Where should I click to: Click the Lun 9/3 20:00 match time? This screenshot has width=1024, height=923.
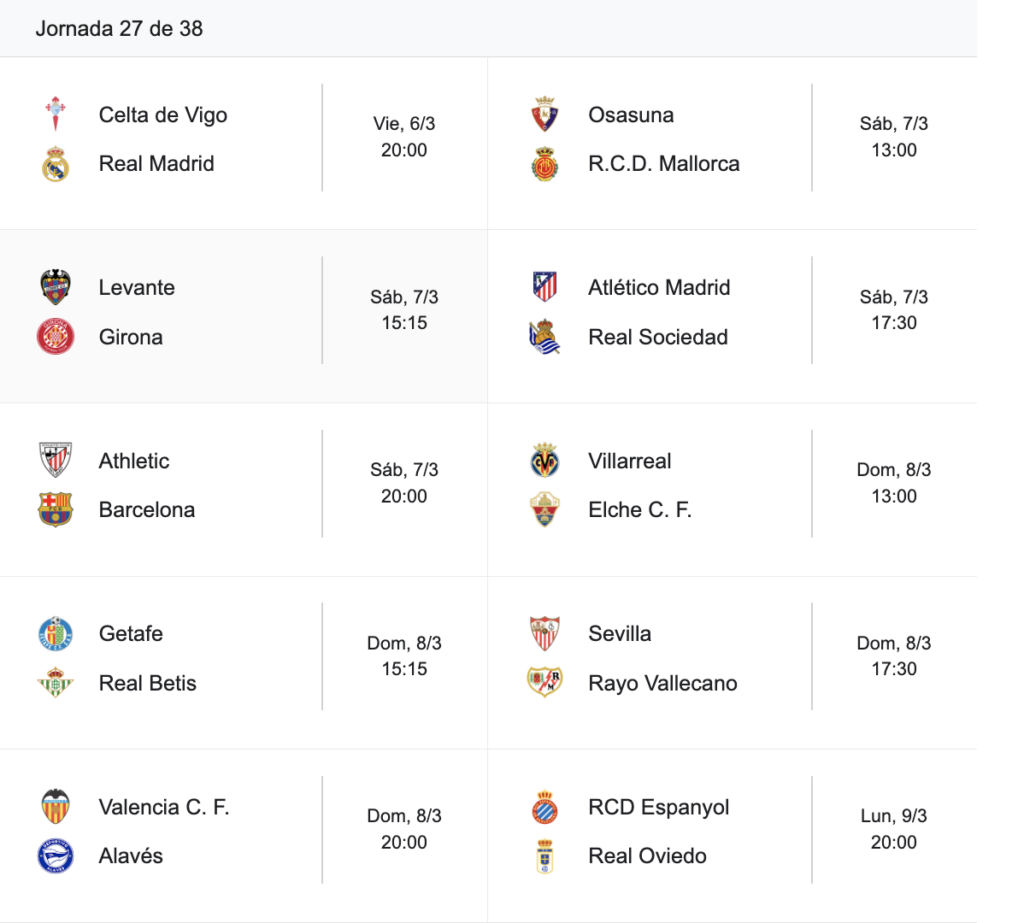click(x=893, y=829)
